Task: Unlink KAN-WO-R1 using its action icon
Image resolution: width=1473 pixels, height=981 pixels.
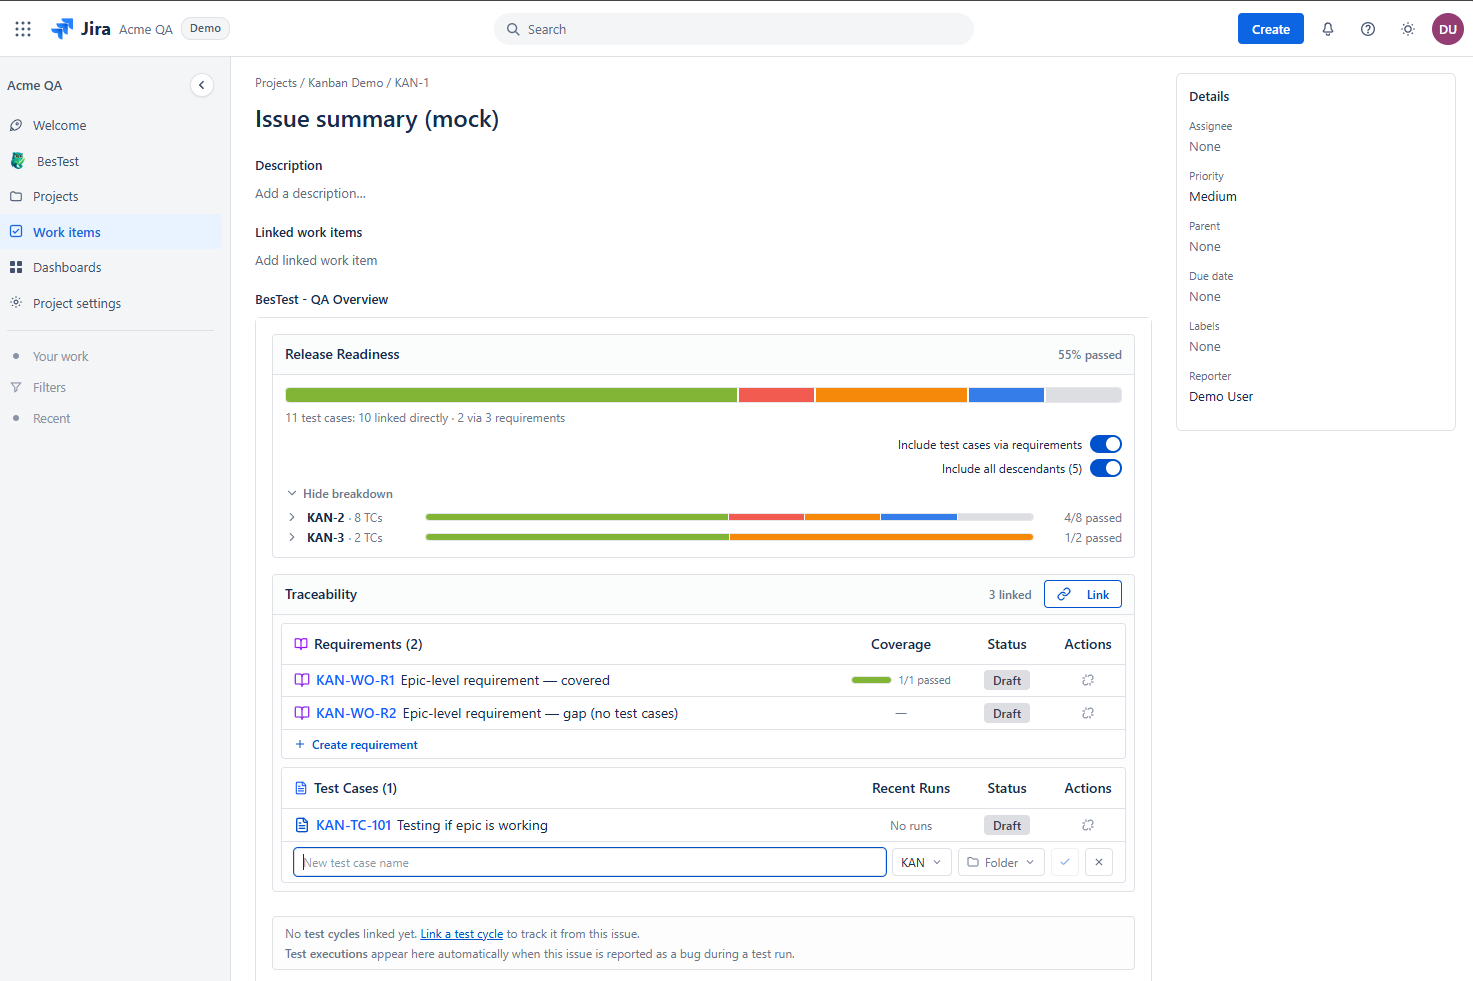Action: (x=1088, y=680)
